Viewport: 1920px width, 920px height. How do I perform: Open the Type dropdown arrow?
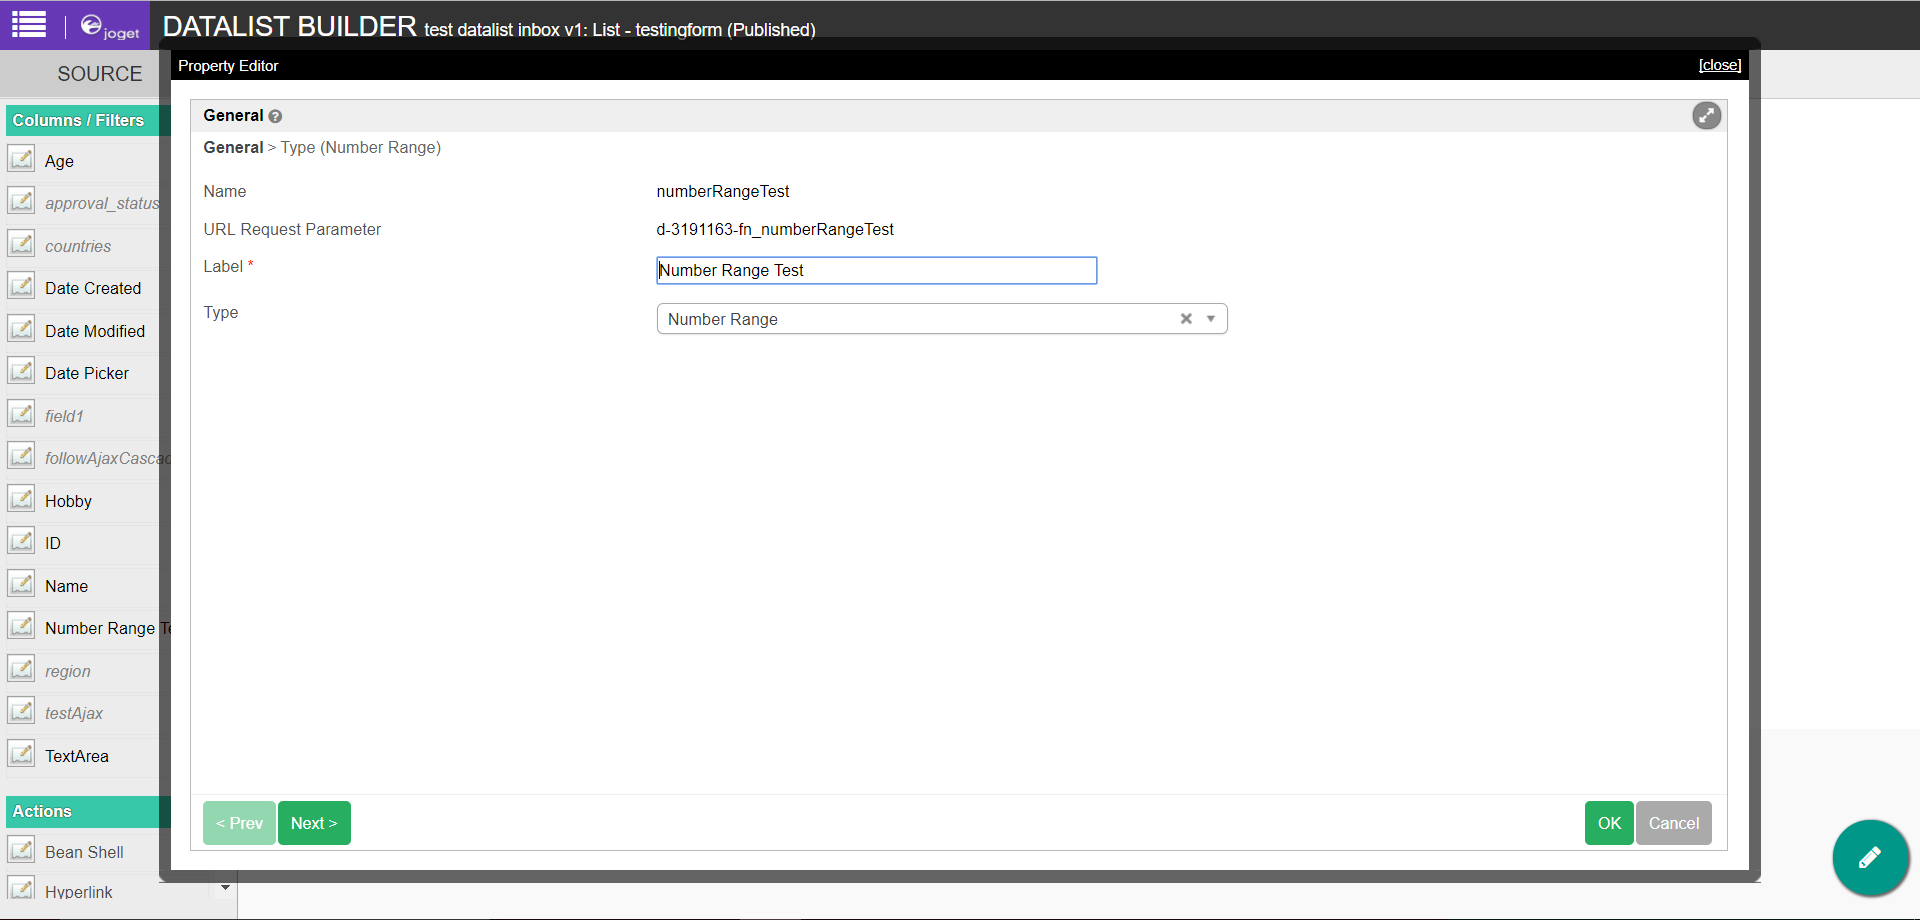pyautogui.click(x=1211, y=319)
